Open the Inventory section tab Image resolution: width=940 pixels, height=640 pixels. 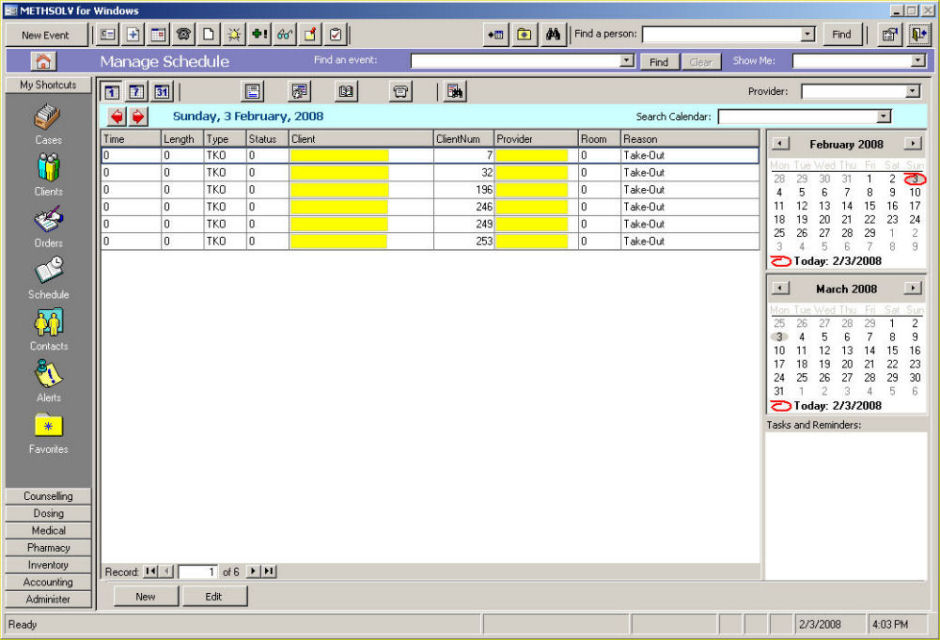(x=48, y=565)
